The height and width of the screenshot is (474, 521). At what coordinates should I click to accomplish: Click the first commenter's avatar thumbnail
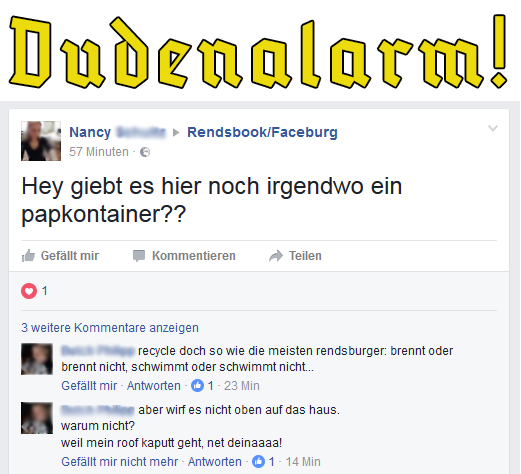(37, 359)
